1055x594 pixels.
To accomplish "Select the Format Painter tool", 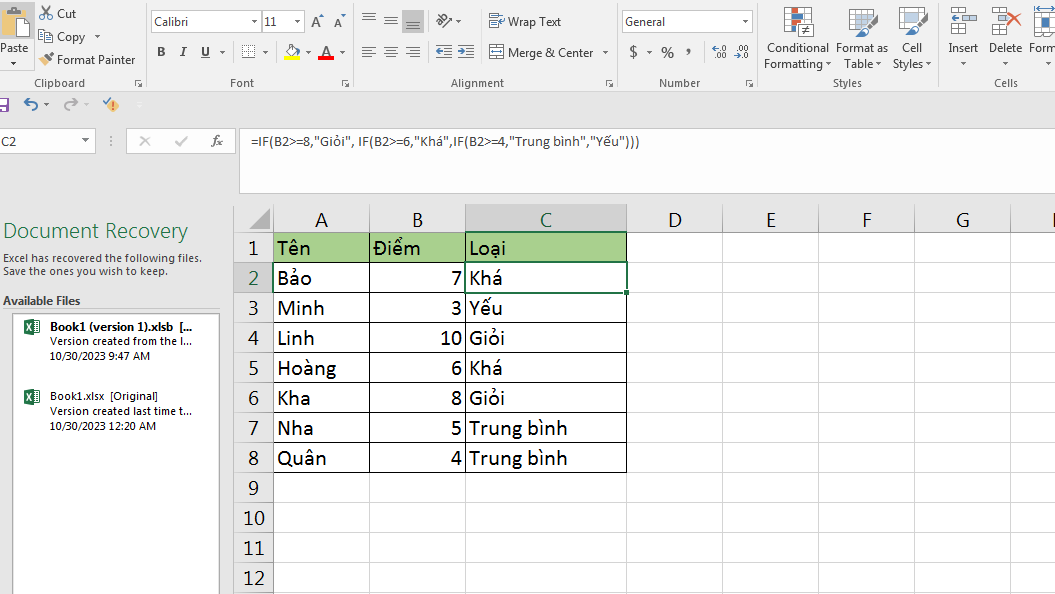I will tap(87, 59).
